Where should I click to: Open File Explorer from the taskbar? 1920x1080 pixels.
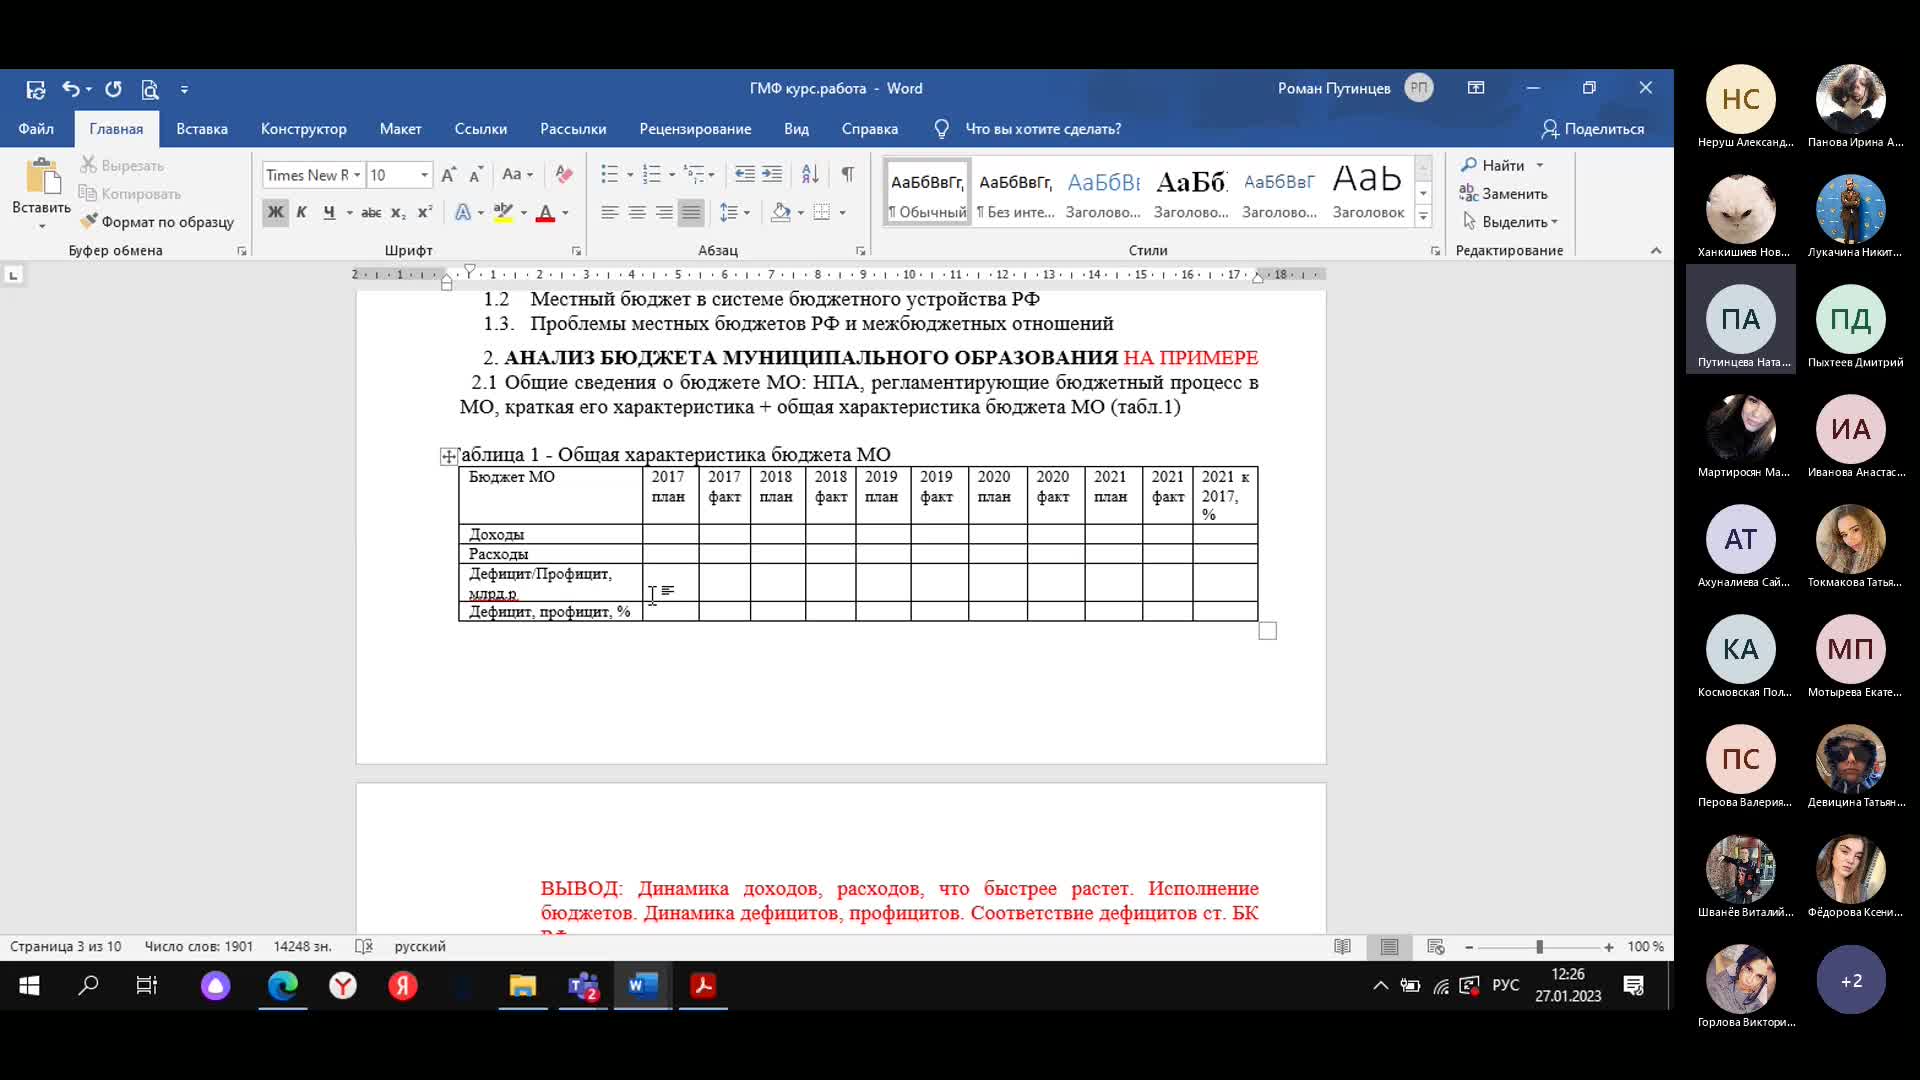tap(523, 986)
